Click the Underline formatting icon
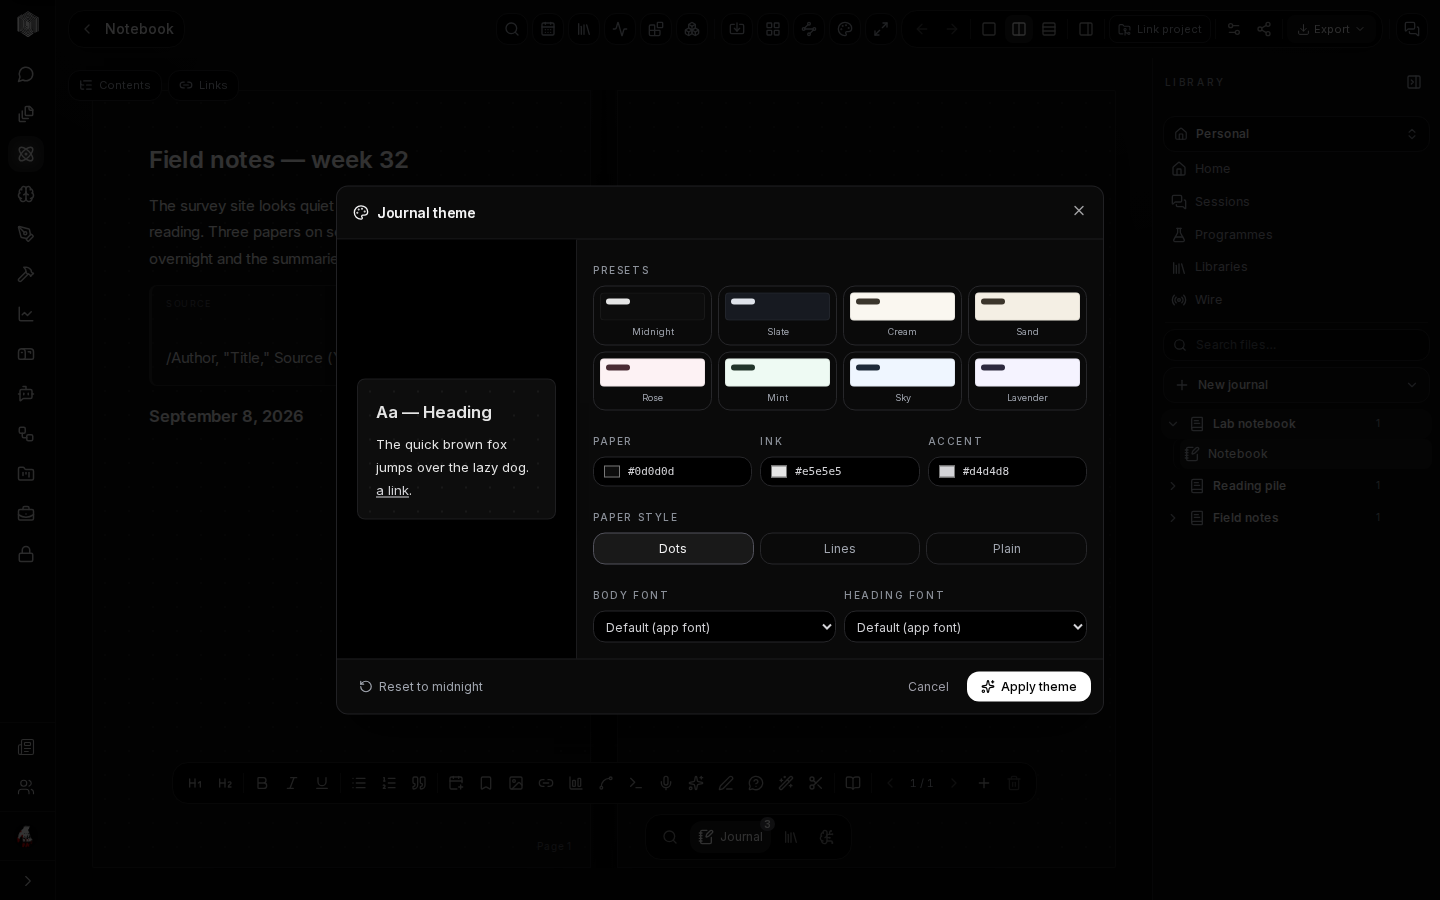1440x900 pixels. click(322, 783)
